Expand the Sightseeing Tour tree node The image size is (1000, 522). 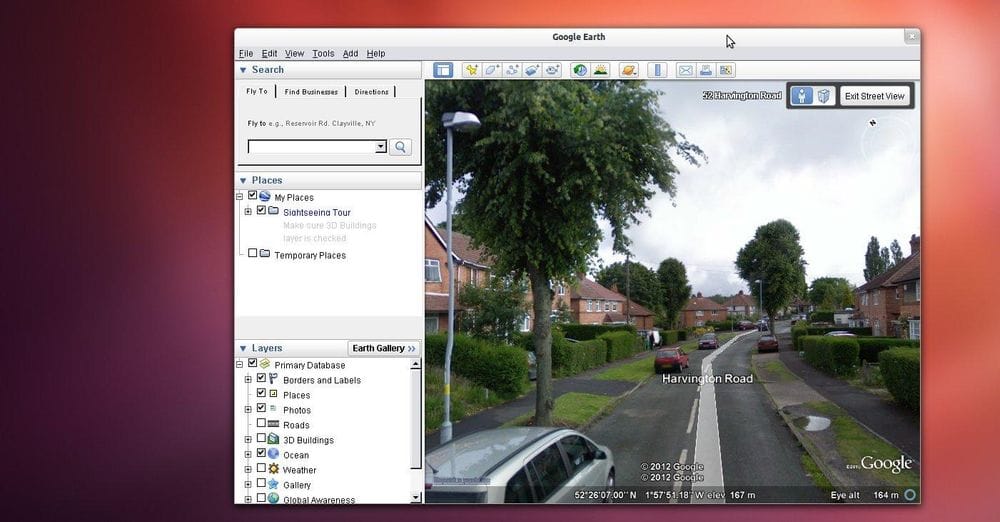click(x=248, y=211)
